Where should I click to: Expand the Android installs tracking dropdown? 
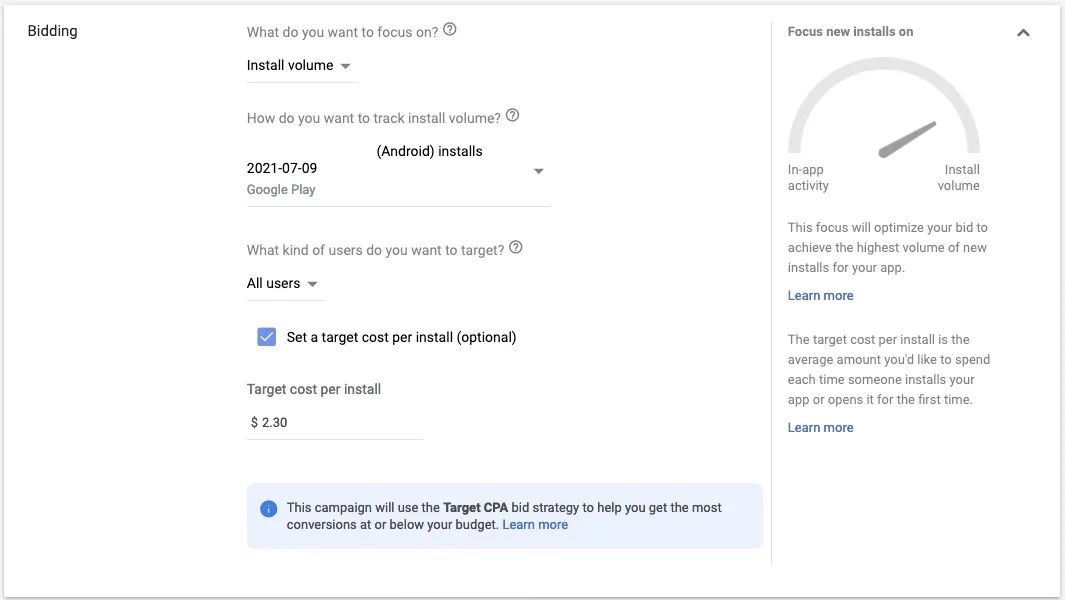coord(538,171)
